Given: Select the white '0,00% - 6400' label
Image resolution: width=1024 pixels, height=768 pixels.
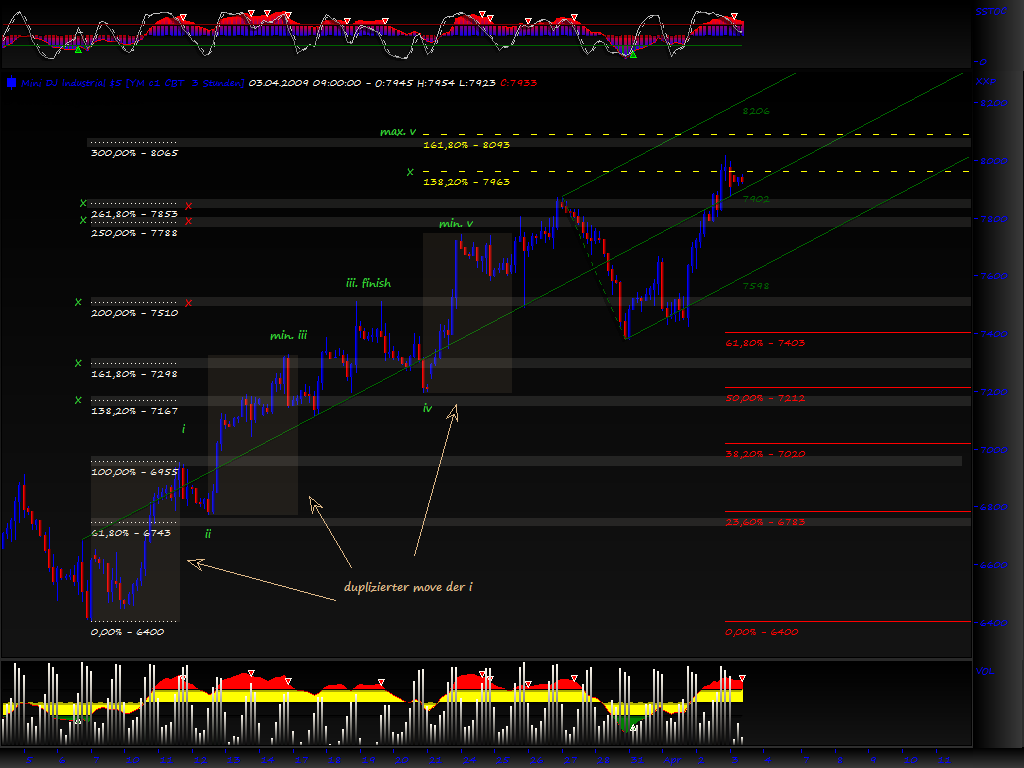Looking at the screenshot, I should [127, 632].
